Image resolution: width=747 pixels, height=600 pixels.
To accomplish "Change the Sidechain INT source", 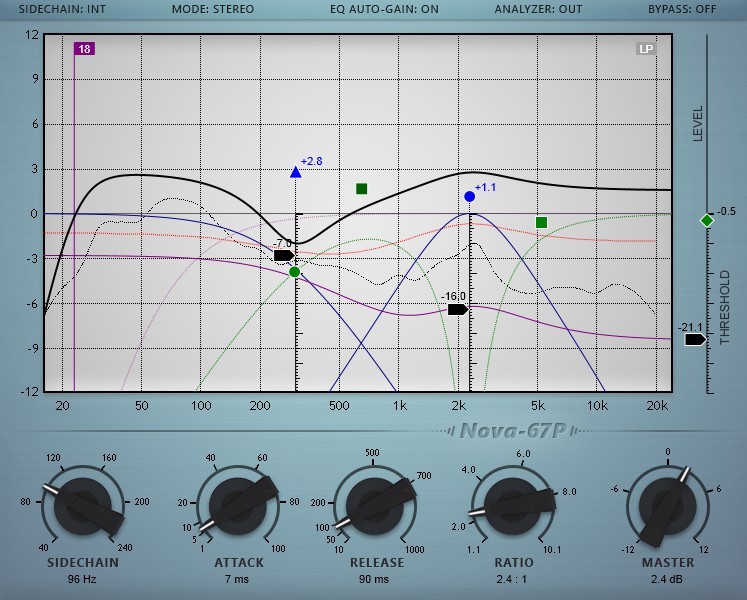I will coord(62,9).
